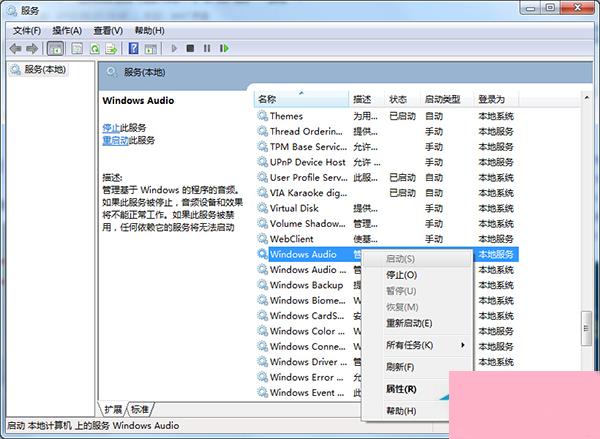The height and width of the screenshot is (439, 600).
Task: Click the action pane toolbar icon
Action: point(150,49)
